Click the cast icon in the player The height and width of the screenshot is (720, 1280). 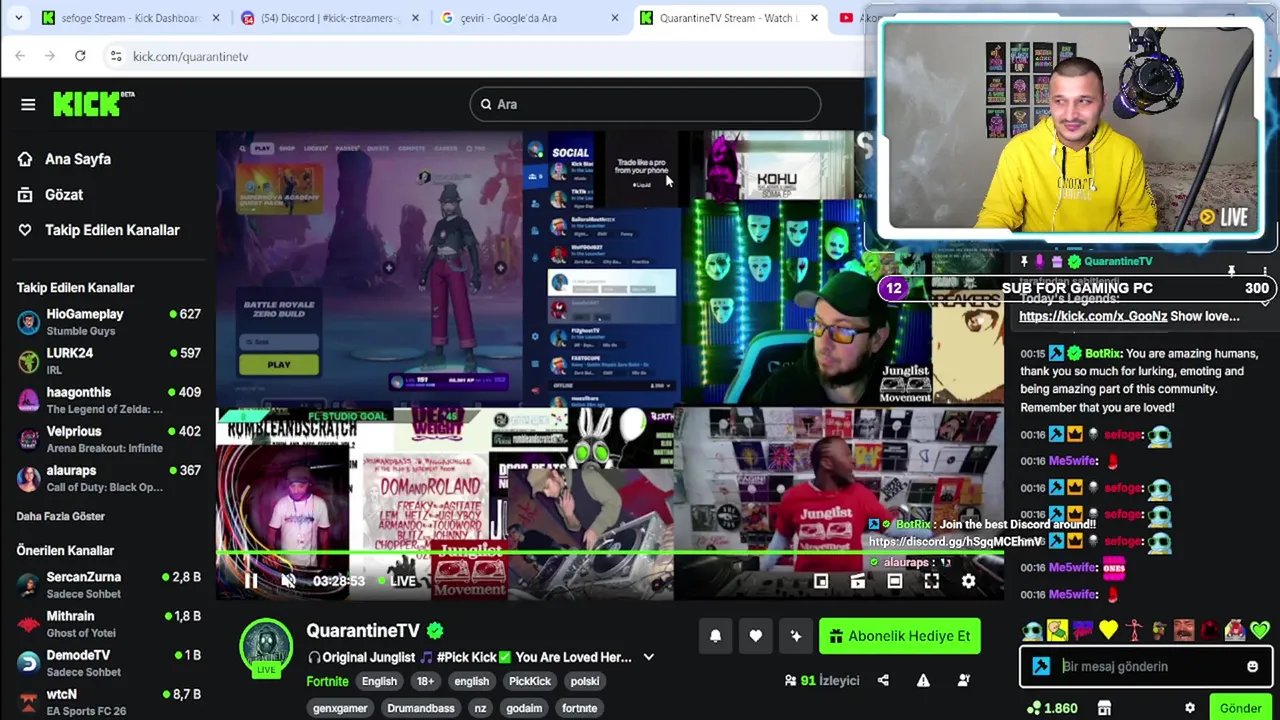point(858,581)
